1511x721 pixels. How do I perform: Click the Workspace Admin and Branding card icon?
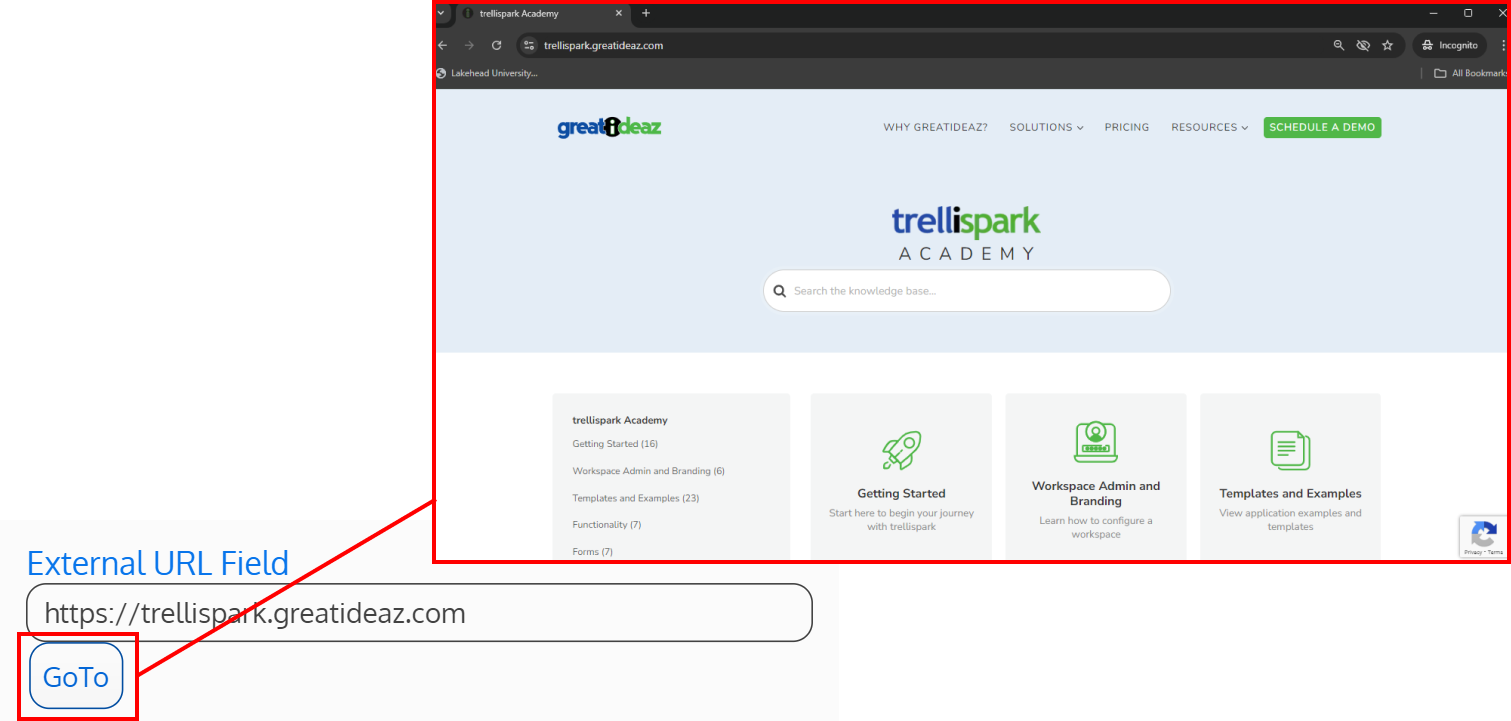pos(1096,442)
